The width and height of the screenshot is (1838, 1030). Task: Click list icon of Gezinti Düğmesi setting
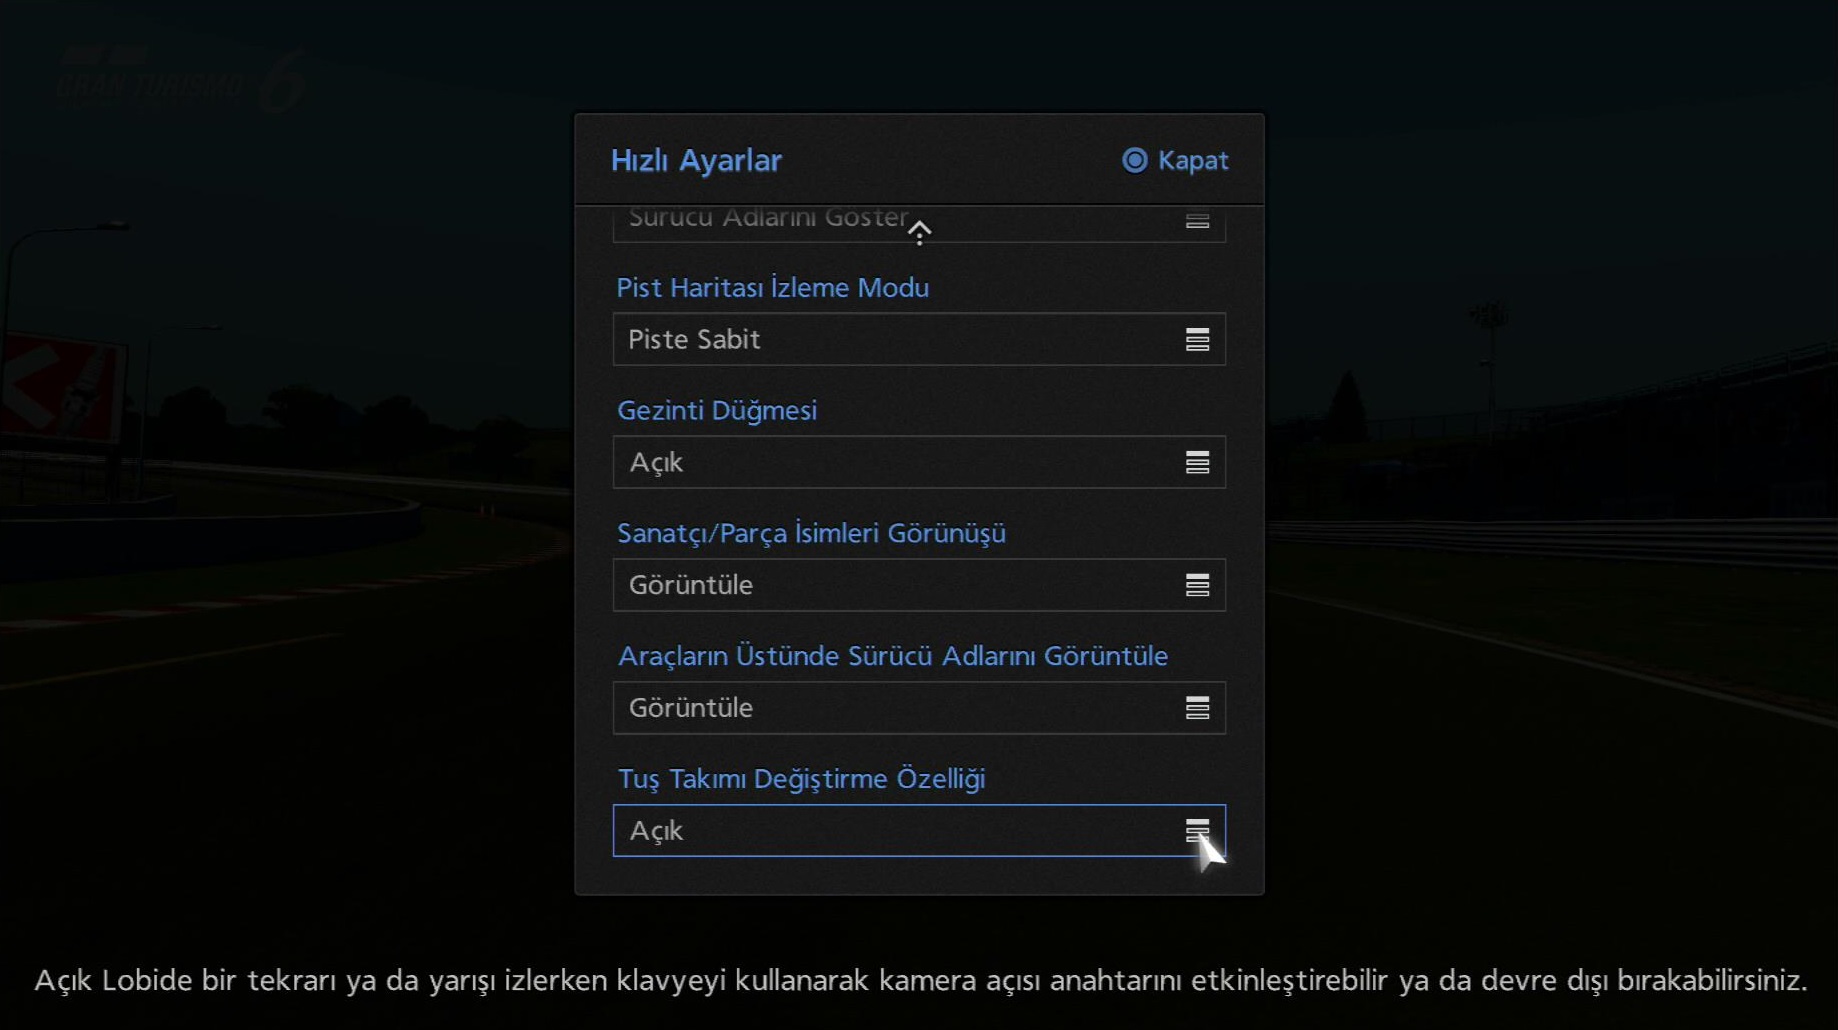coord(1197,462)
